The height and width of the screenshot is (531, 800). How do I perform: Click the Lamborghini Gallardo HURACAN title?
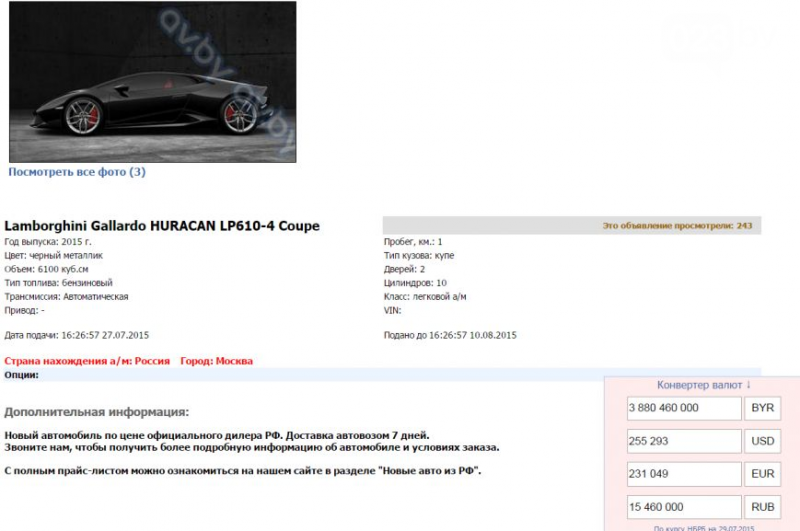[162, 226]
